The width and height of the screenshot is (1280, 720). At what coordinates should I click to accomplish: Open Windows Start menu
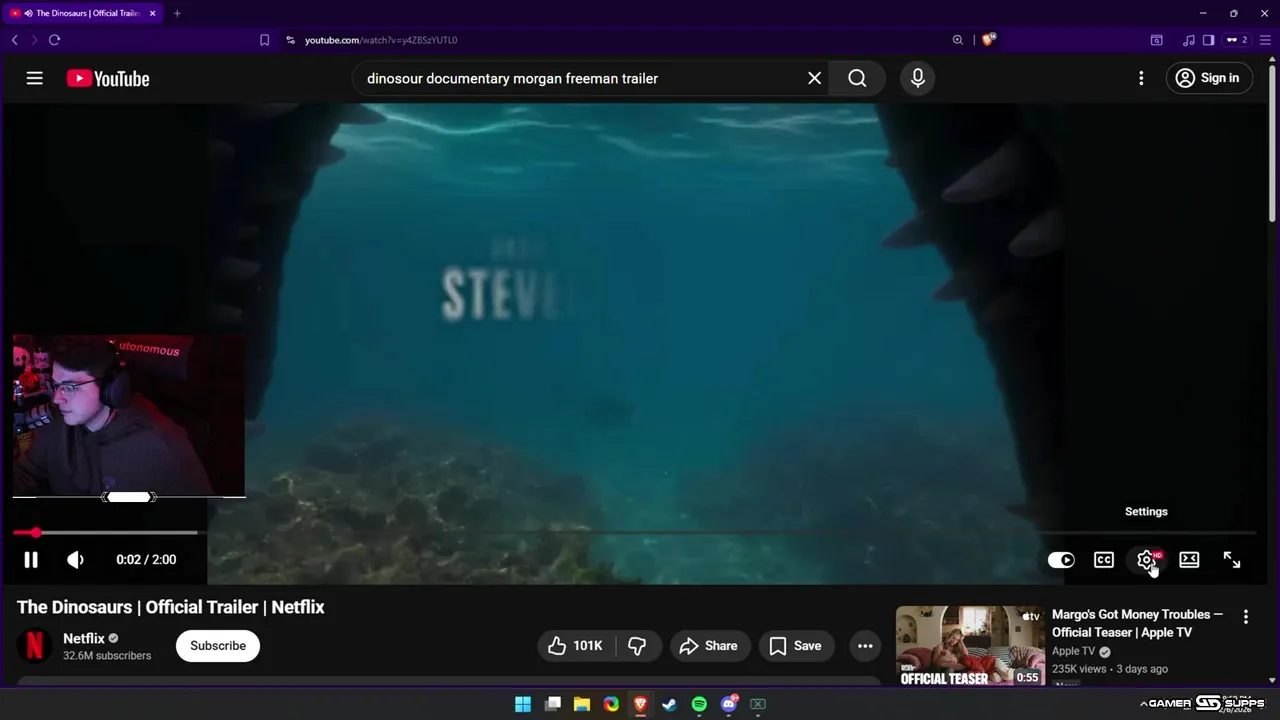[523, 704]
